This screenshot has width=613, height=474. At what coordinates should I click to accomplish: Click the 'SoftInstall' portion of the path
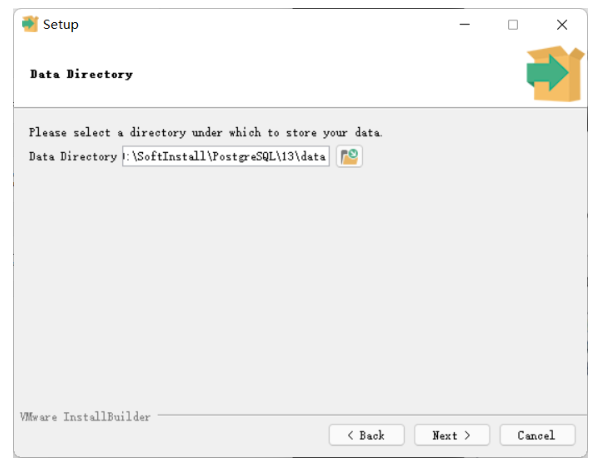(x=171, y=156)
